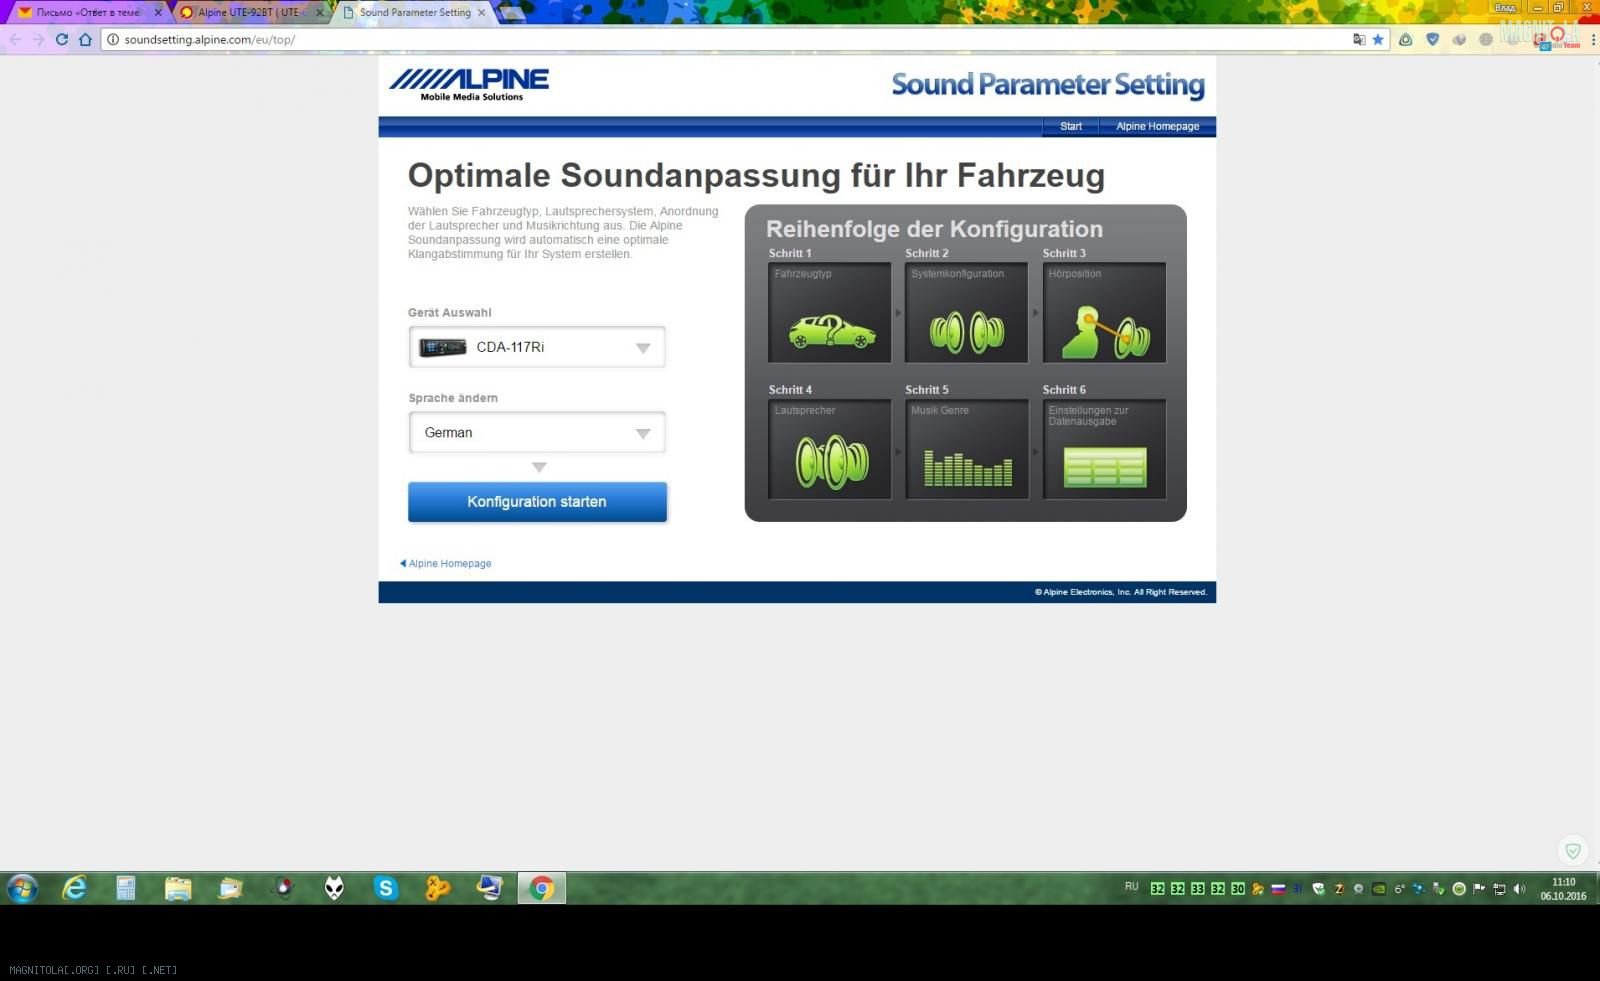
Task: Click the volume speaker tray icon
Action: [1519, 888]
